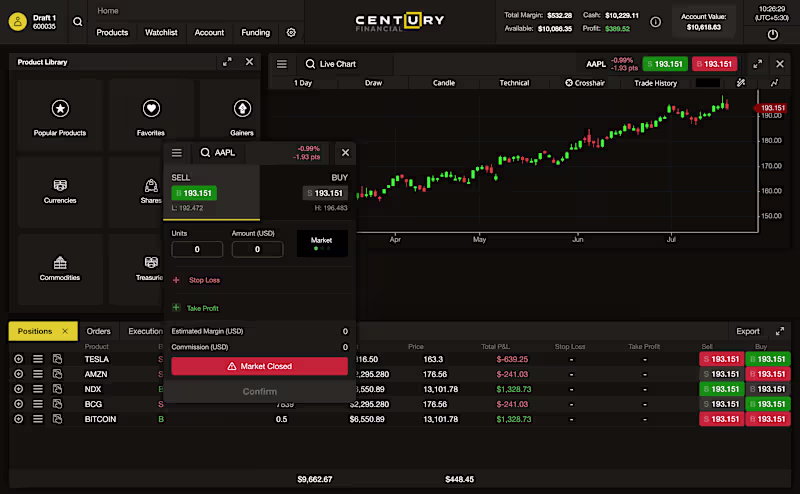
Task: Open the BITCOIN row menu icon
Action: (38, 419)
